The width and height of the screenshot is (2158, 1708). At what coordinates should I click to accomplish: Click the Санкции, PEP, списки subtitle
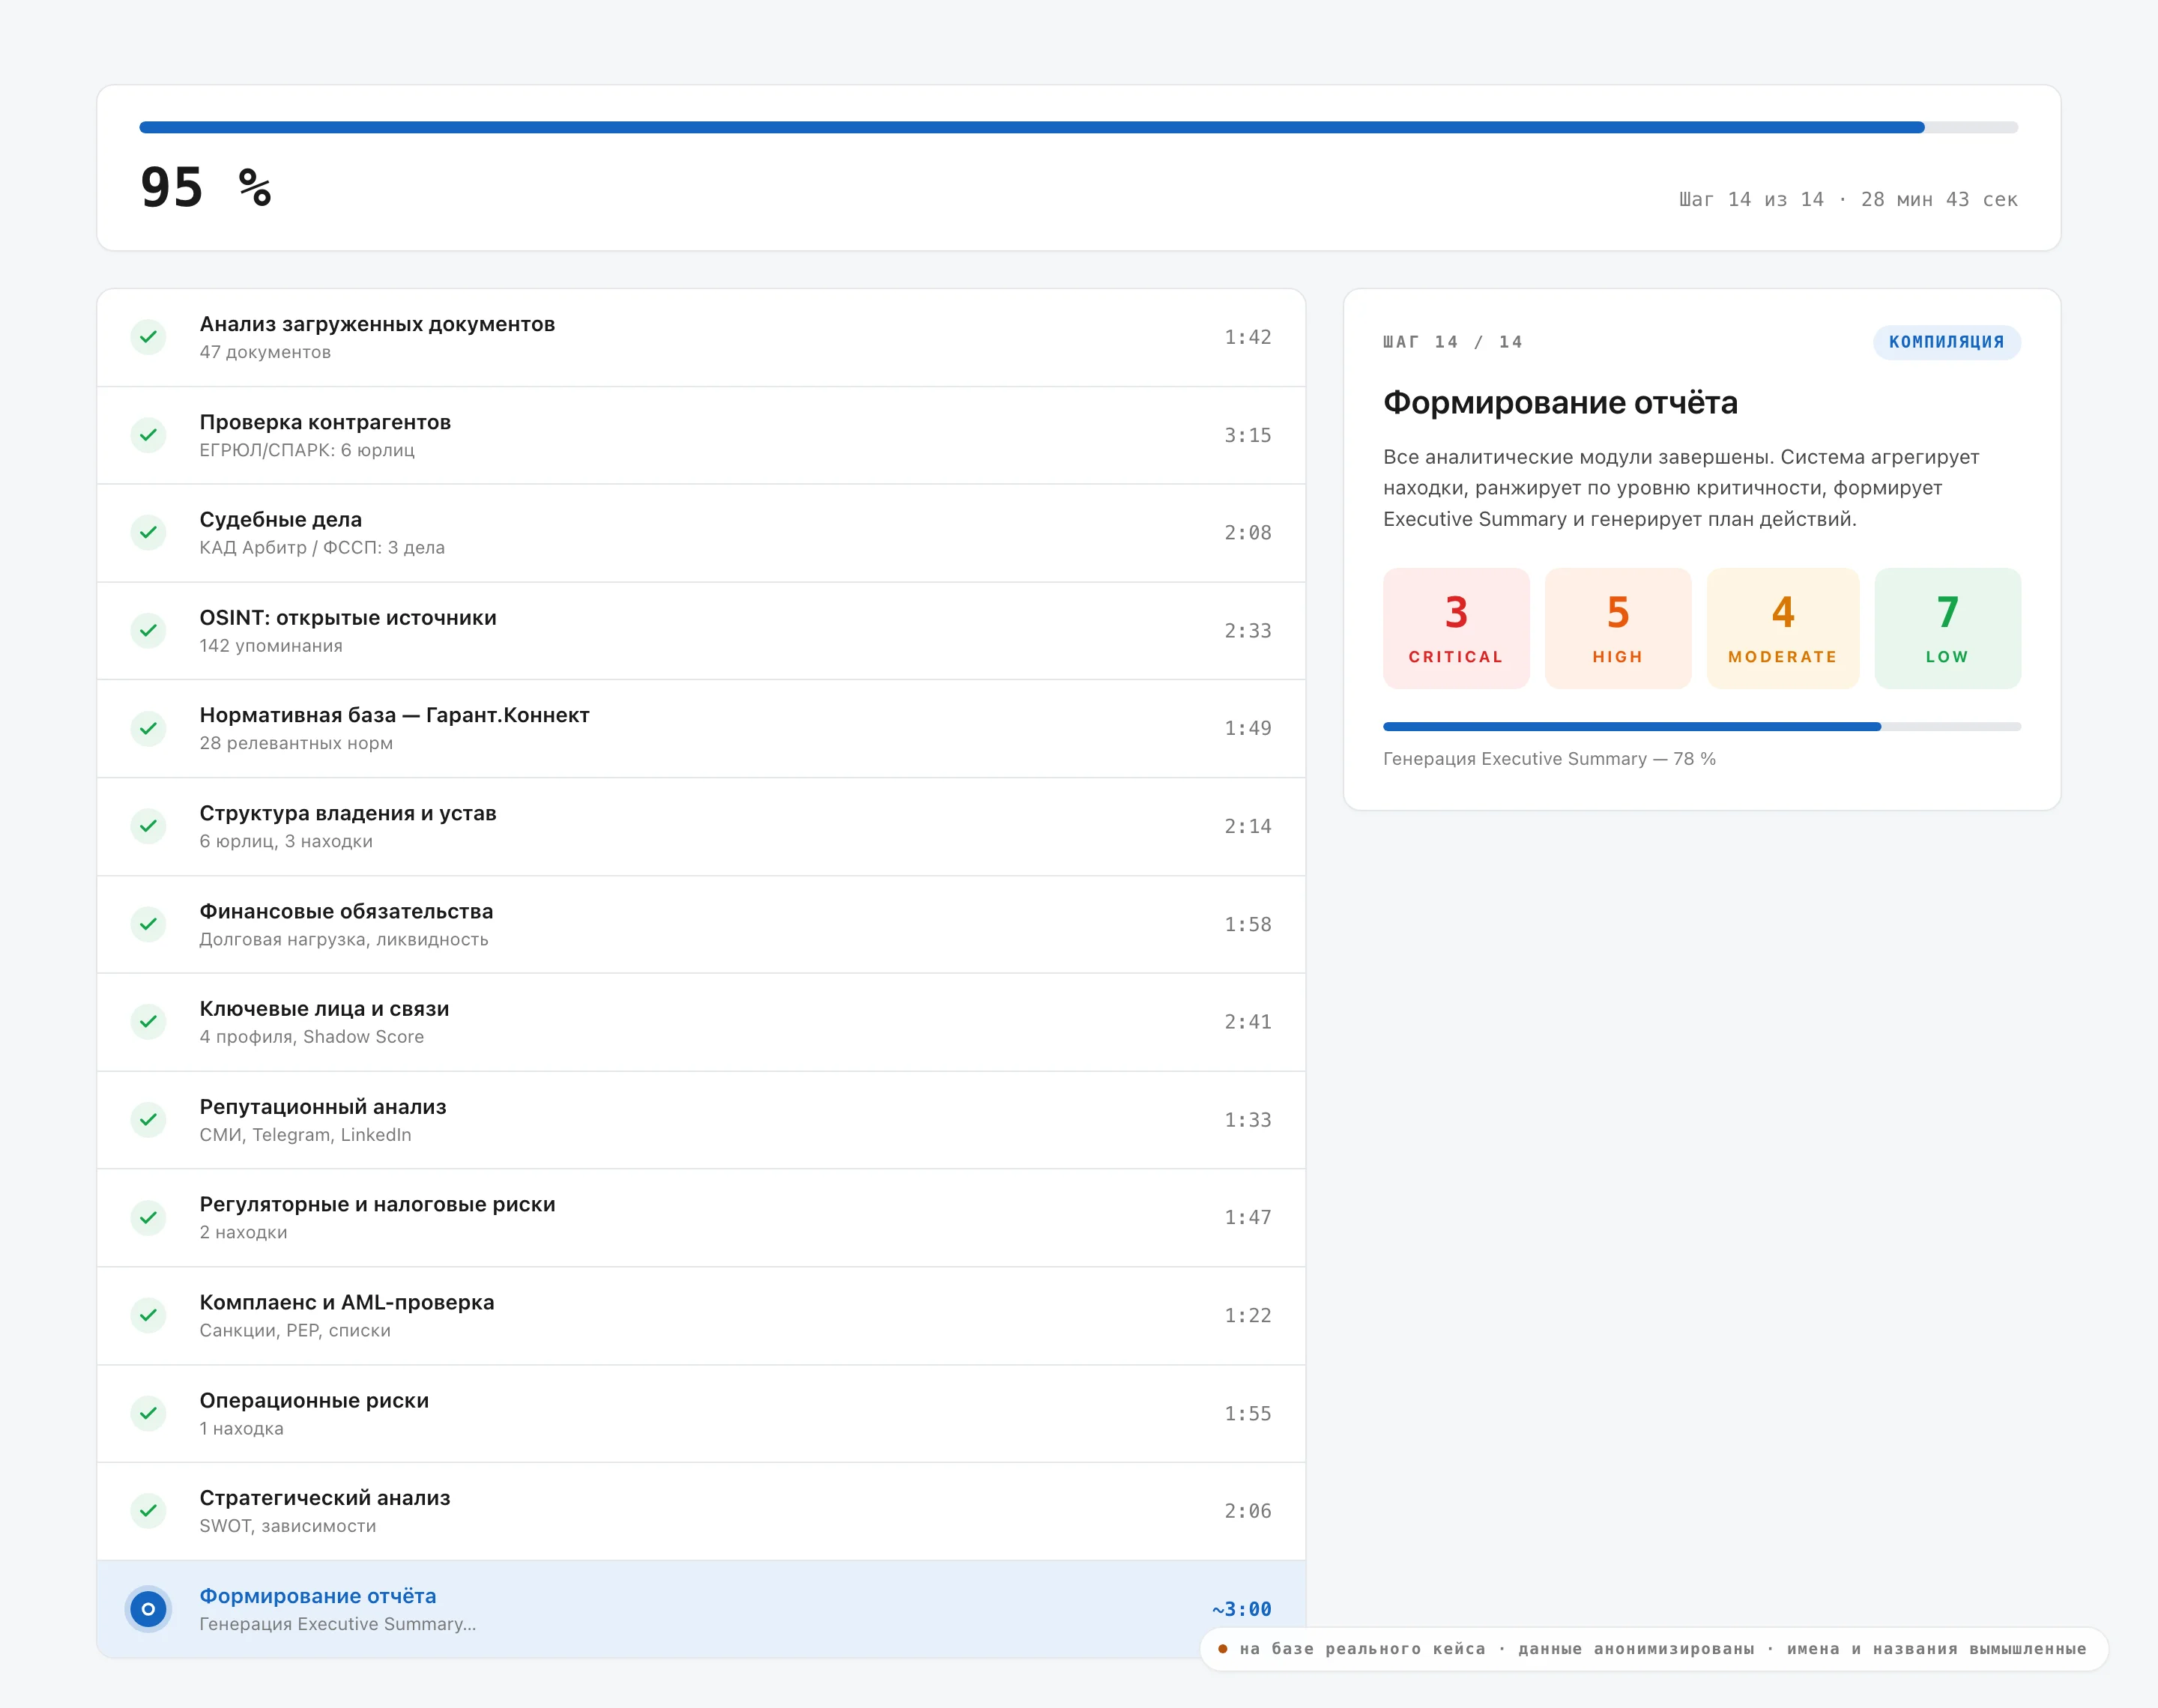[x=295, y=1331]
